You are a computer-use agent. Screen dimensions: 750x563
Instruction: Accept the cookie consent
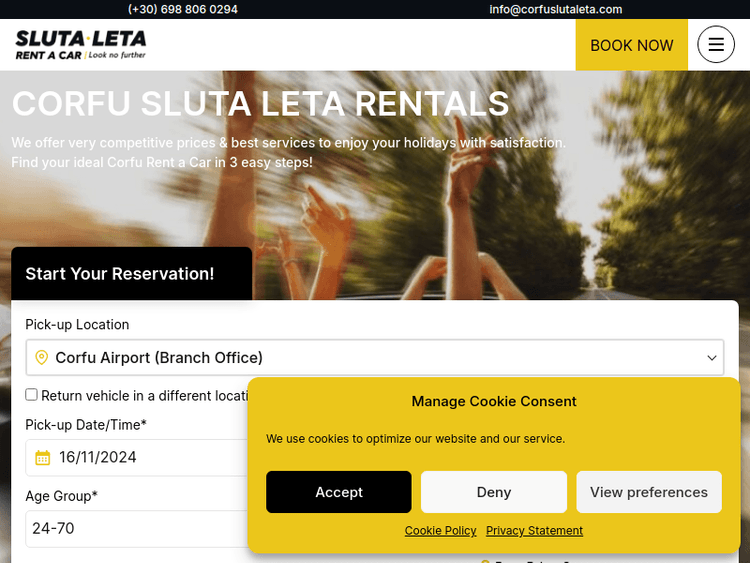(339, 492)
